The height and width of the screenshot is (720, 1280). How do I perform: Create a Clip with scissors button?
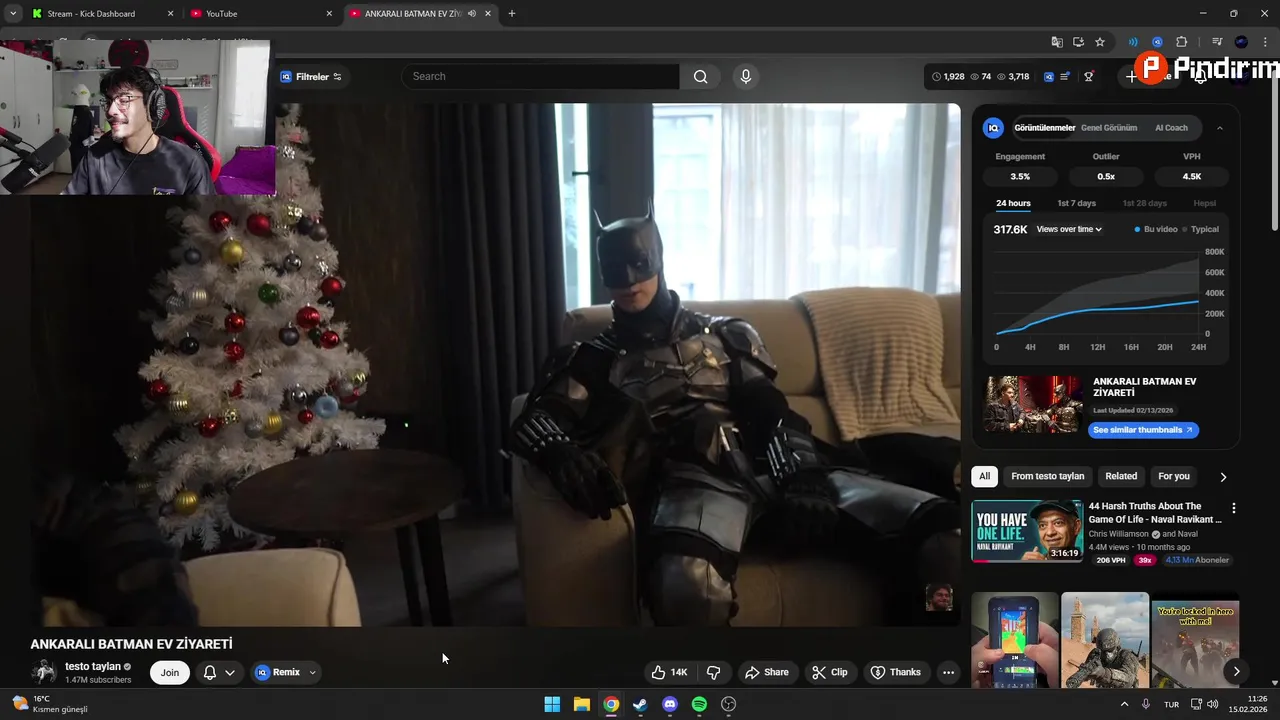[x=830, y=672]
